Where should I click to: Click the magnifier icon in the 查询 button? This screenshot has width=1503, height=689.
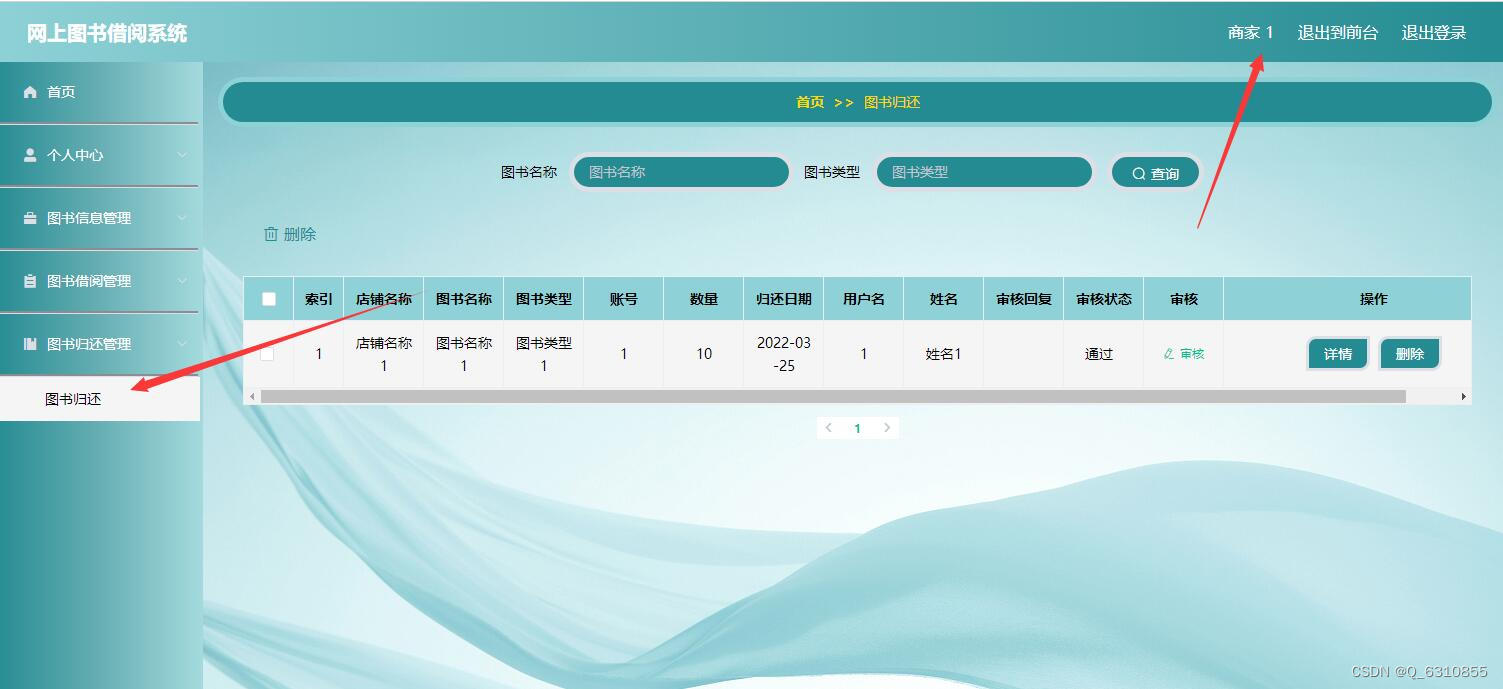1138,174
